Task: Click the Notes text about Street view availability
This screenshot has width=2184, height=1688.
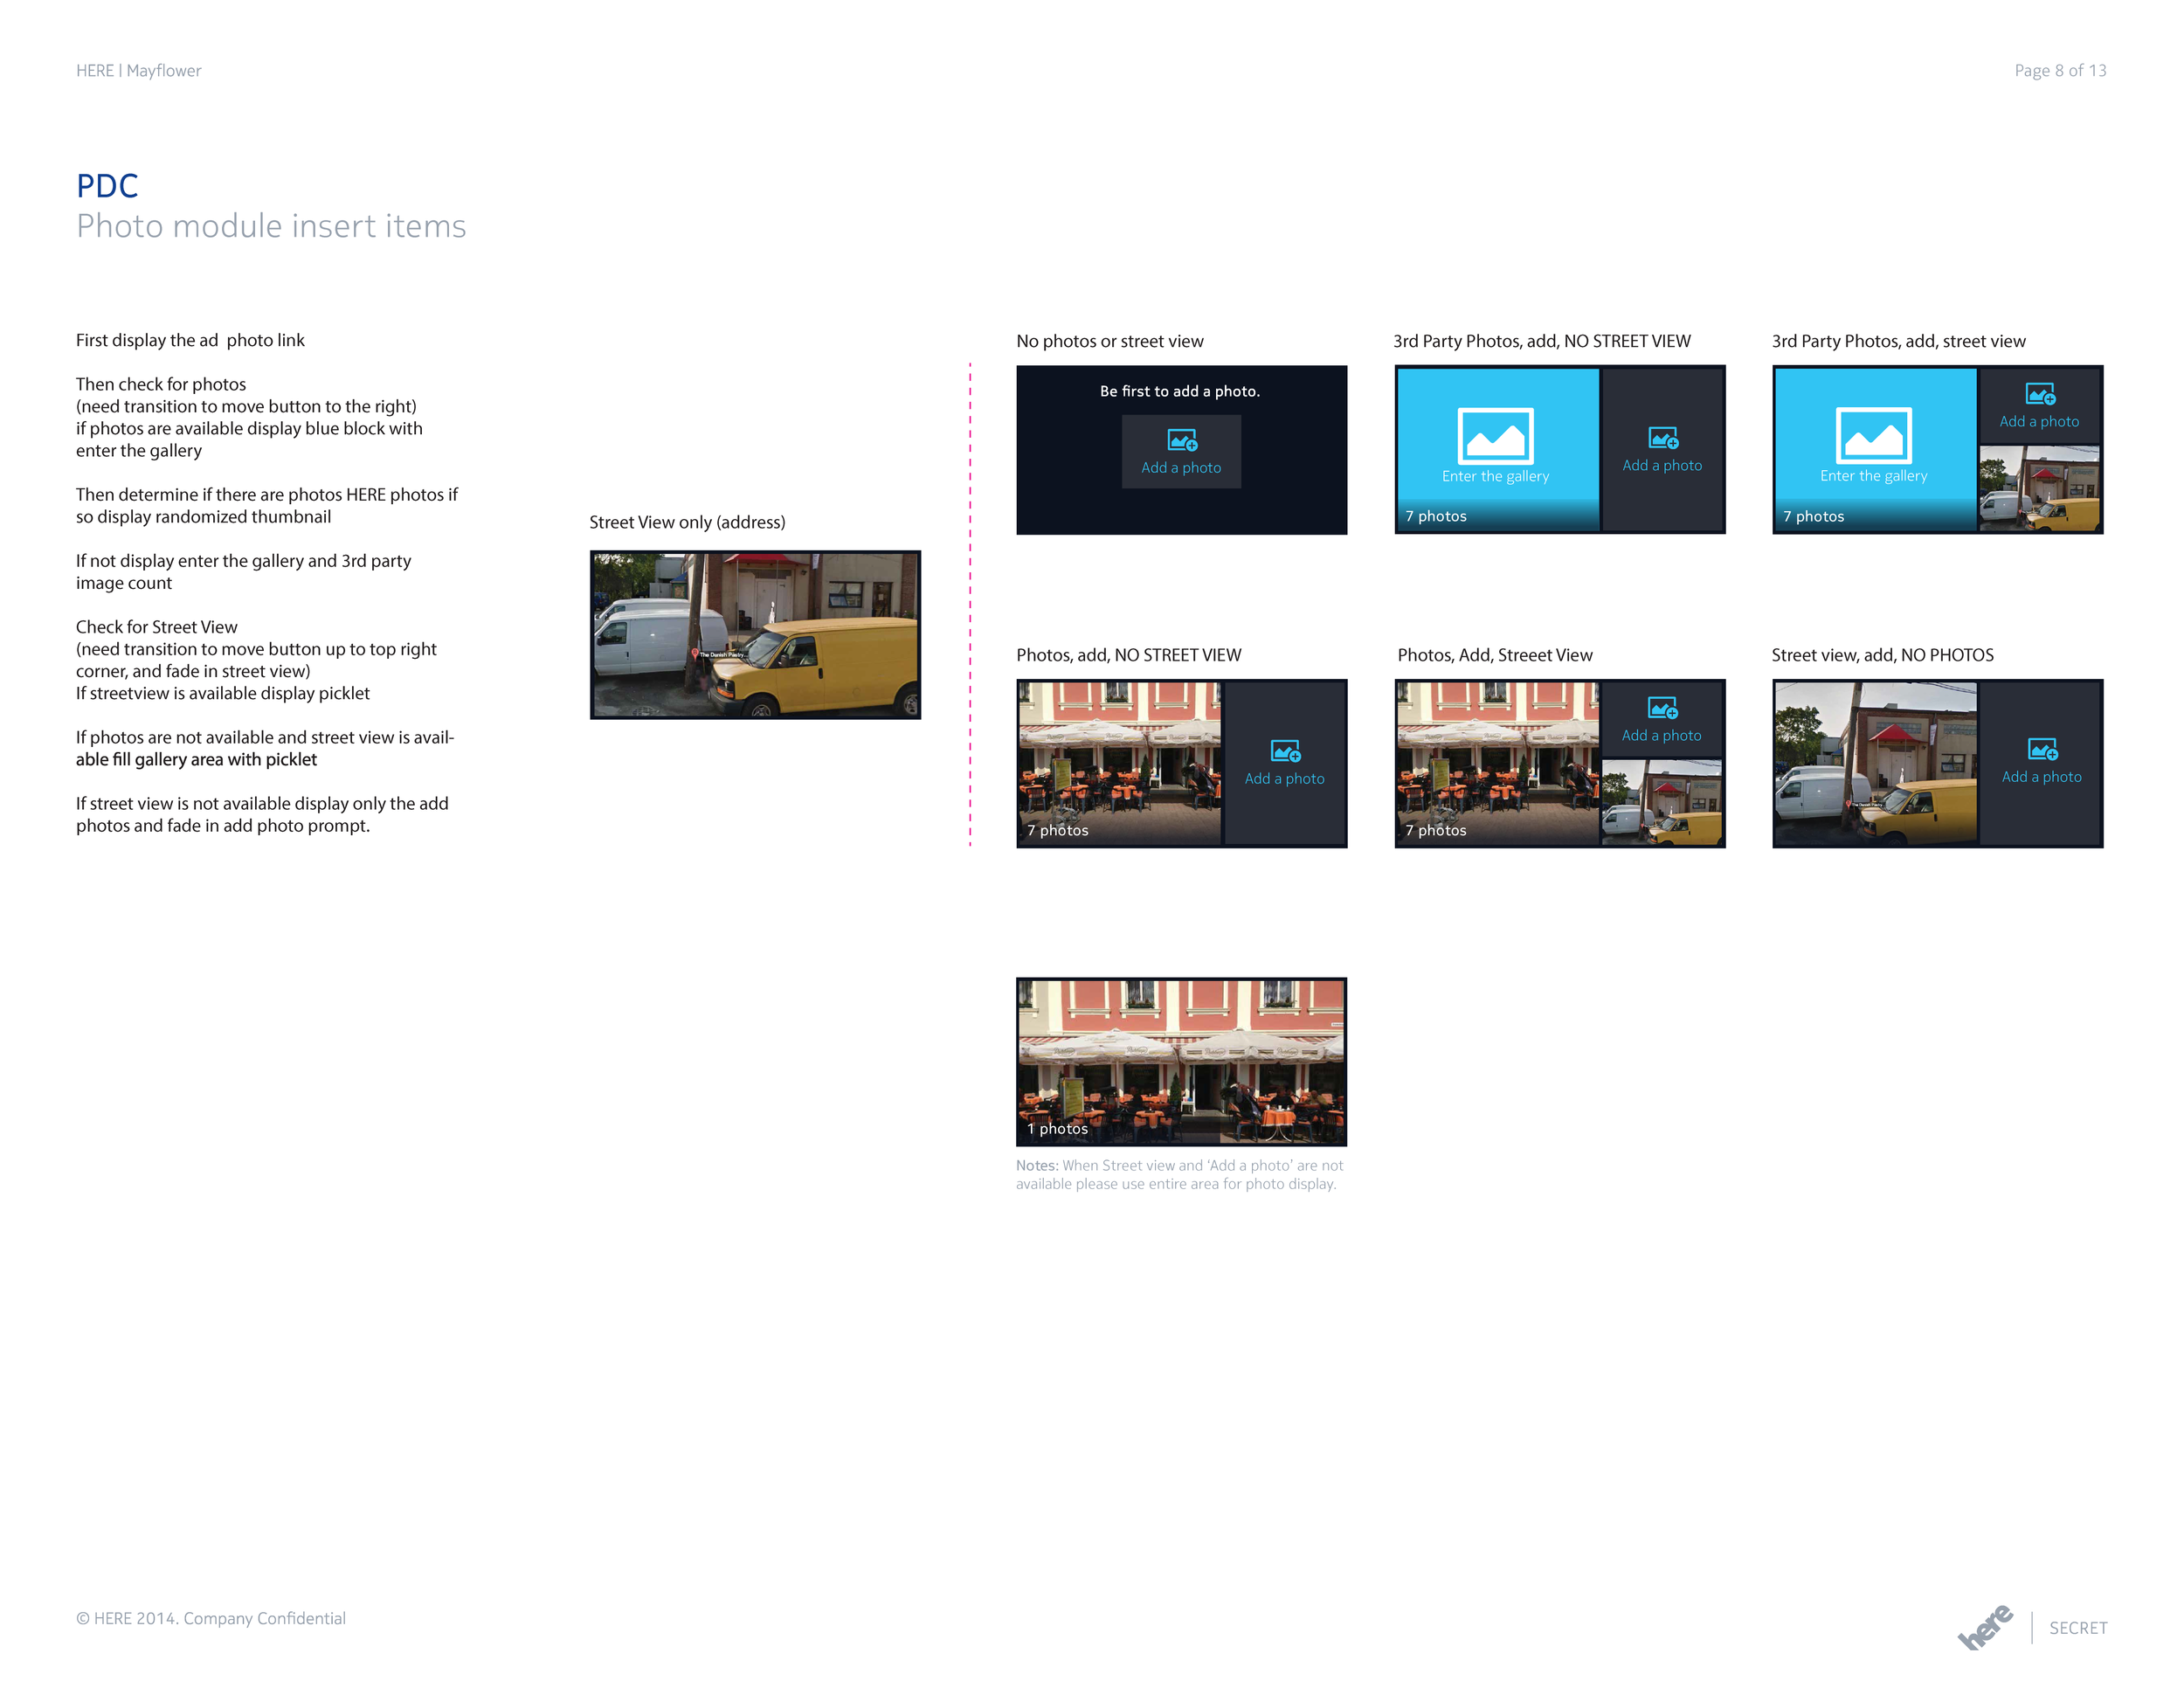Action: (1180, 1174)
